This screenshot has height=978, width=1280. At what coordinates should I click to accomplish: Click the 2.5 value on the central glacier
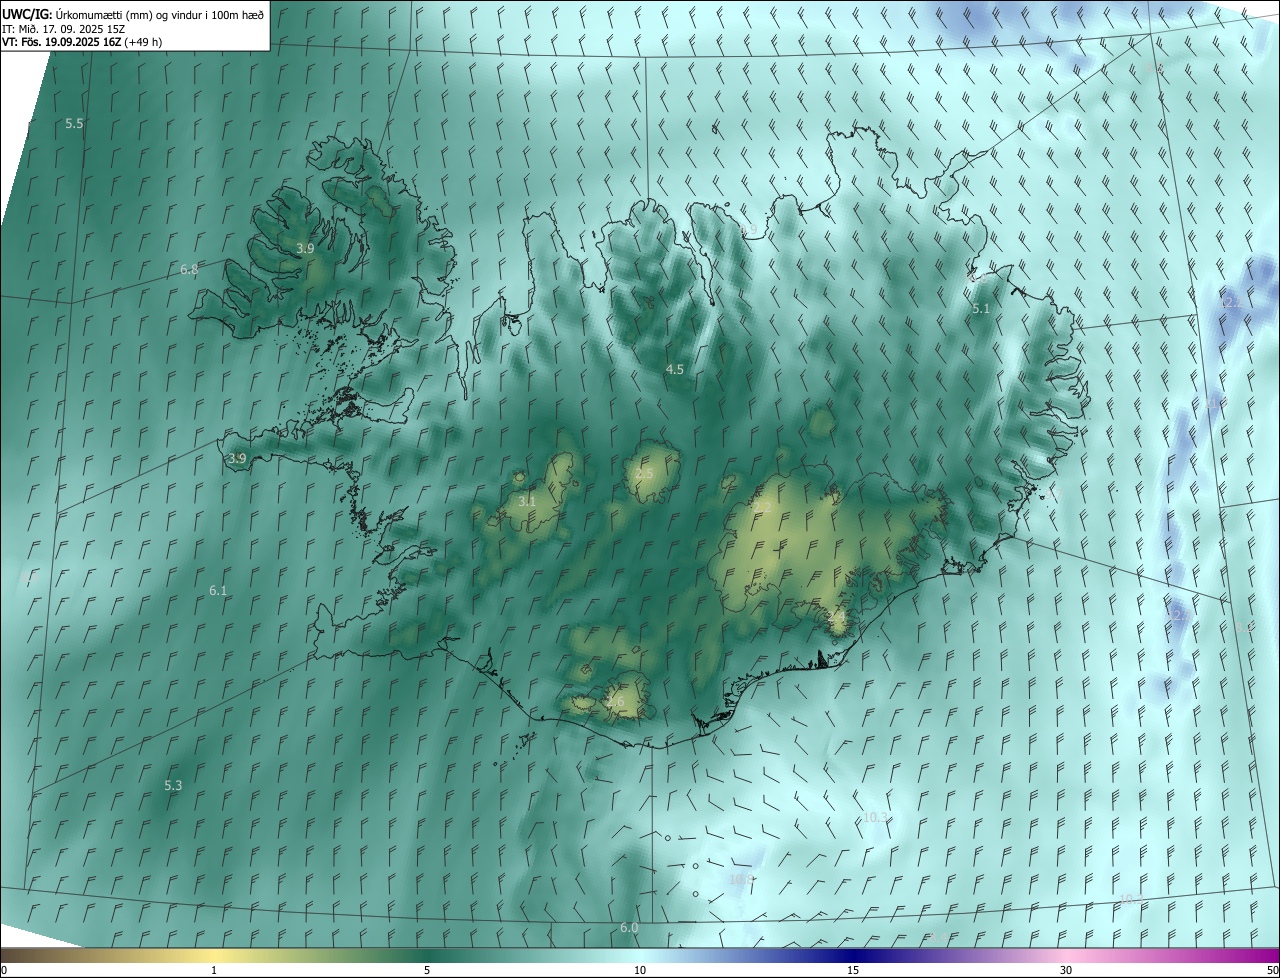click(x=644, y=473)
